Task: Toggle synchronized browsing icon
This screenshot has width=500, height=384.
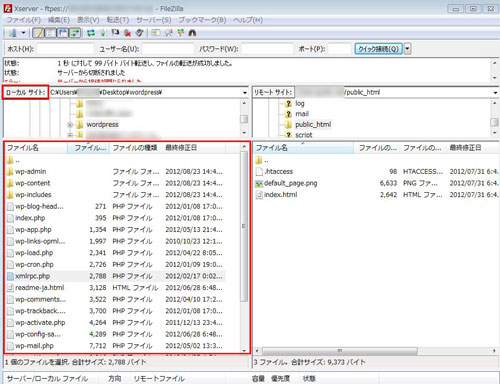Action: (x=181, y=33)
